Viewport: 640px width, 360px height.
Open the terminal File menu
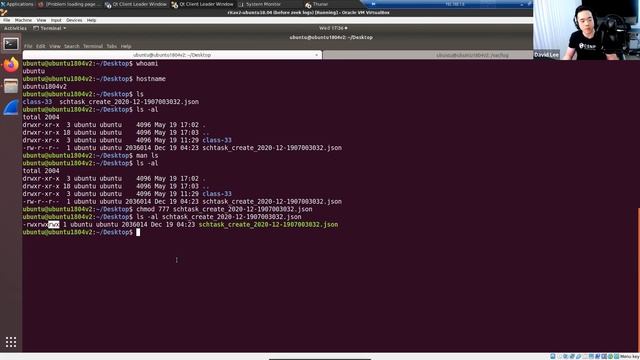[x=28, y=46]
